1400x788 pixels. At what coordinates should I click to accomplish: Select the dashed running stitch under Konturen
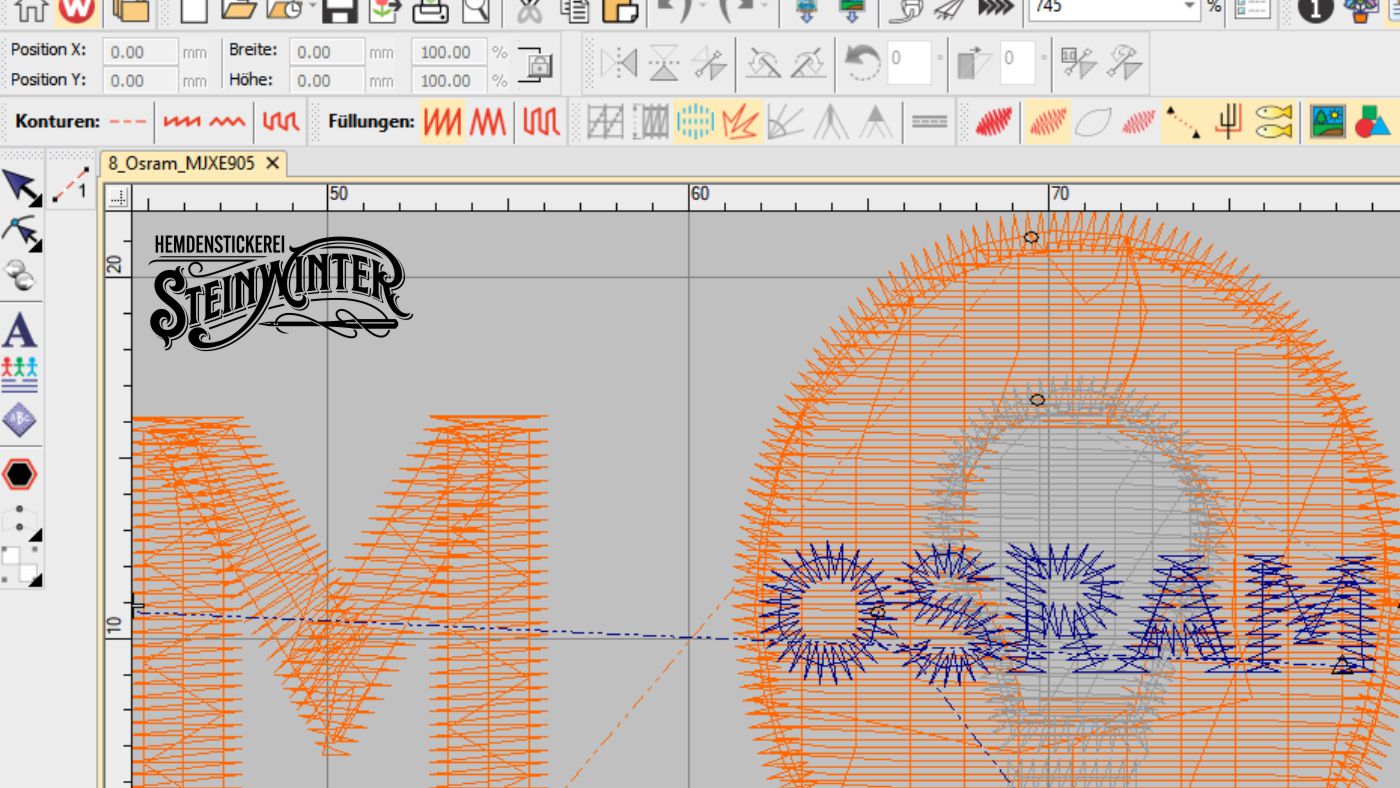pyautogui.click(x=127, y=122)
